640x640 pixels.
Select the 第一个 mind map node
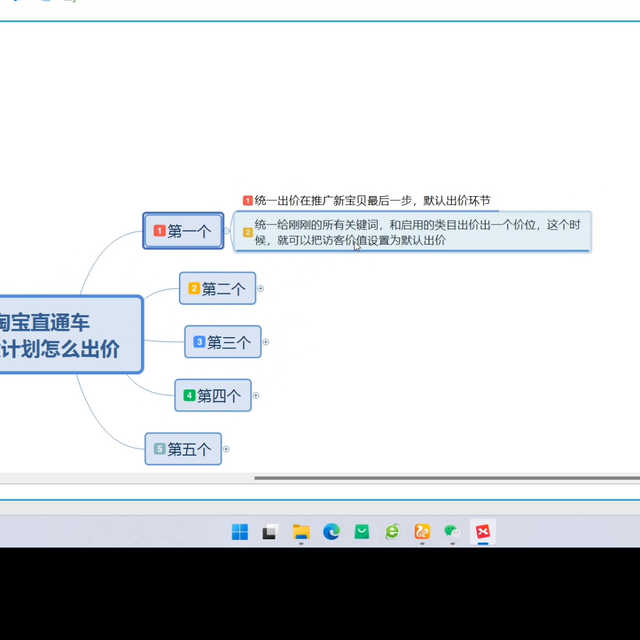click(183, 231)
